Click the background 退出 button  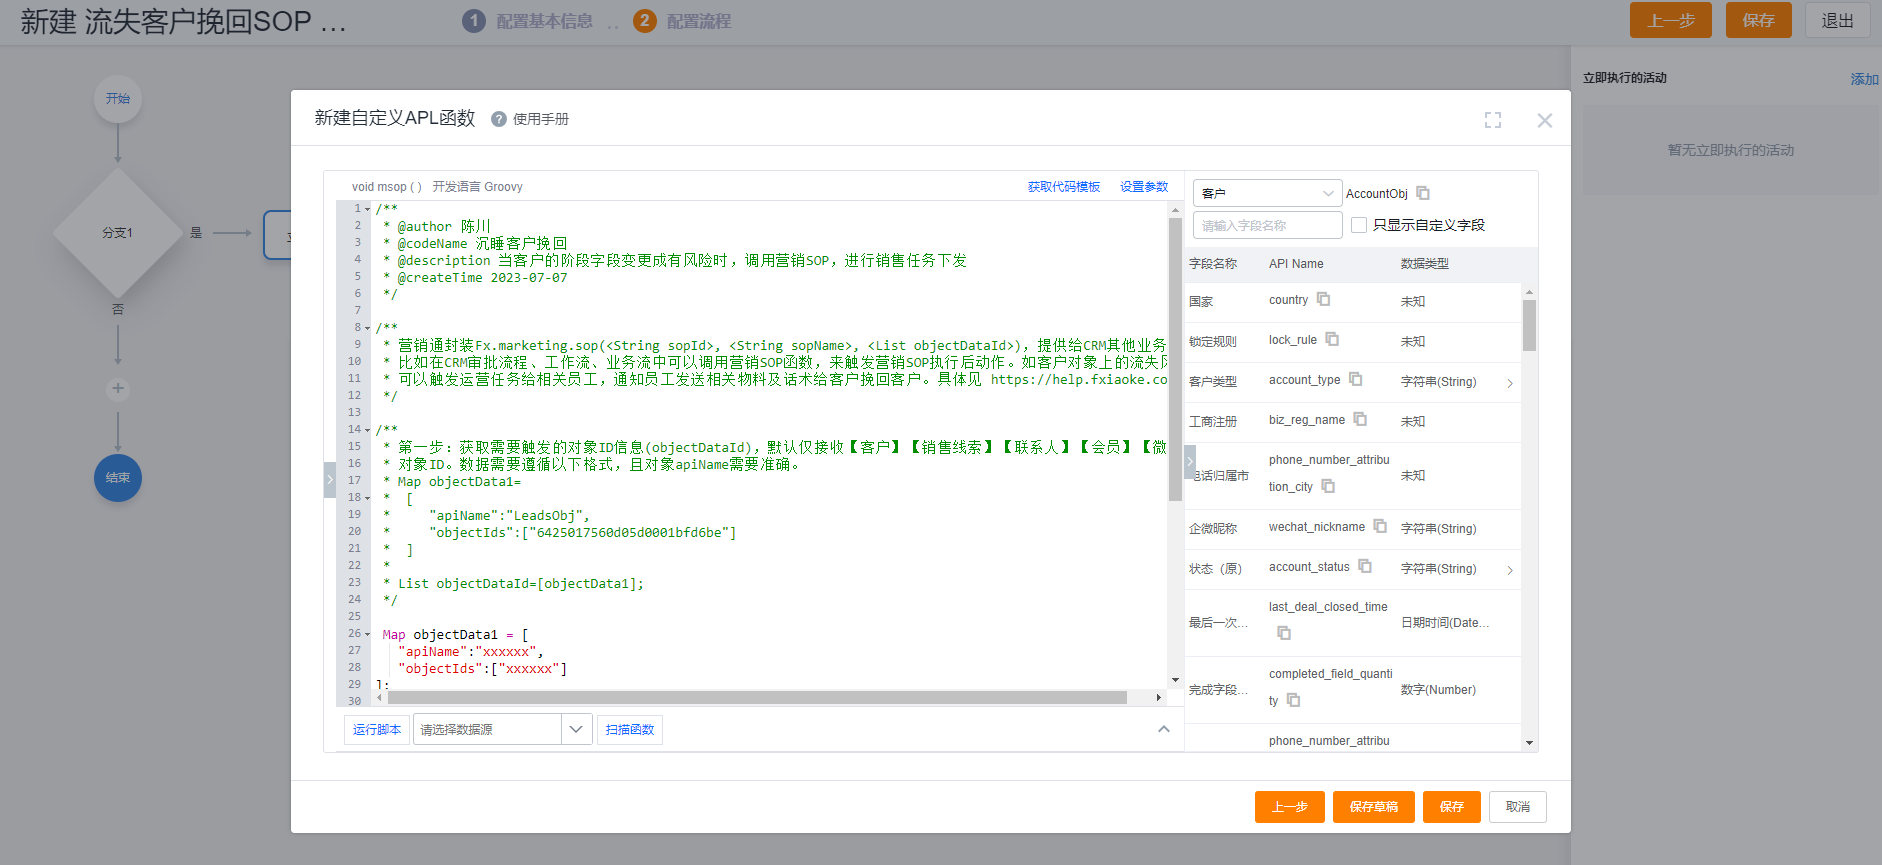1838,20
